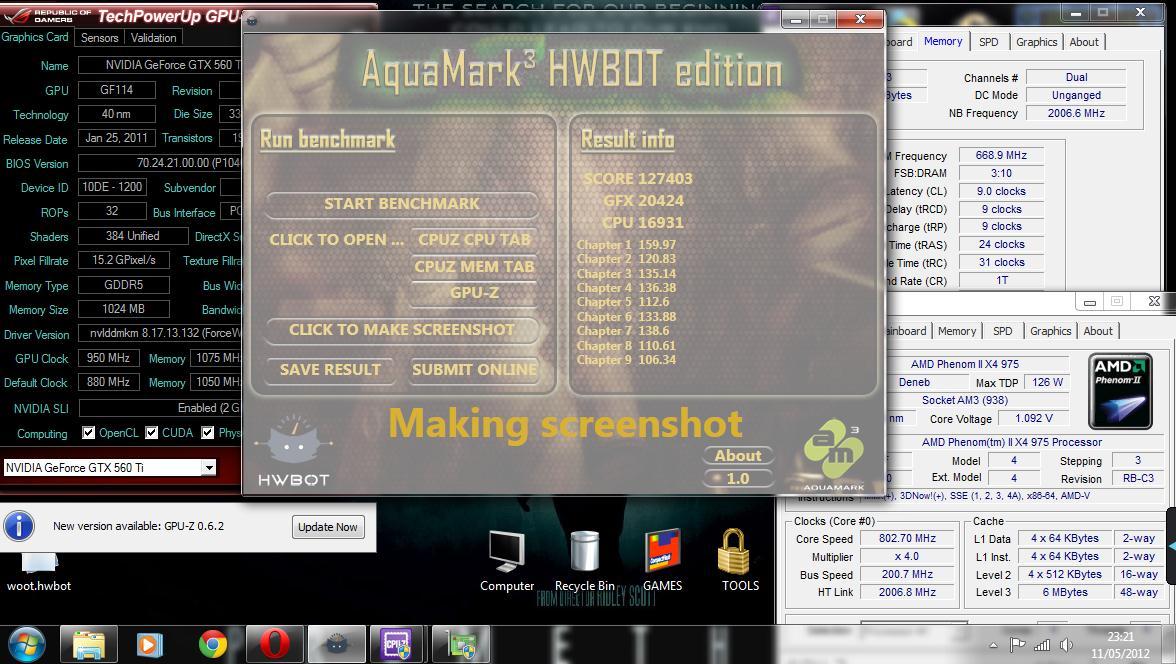
Task: Open Opera browser from taskbar
Action: pyautogui.click(x=274, y=644)
